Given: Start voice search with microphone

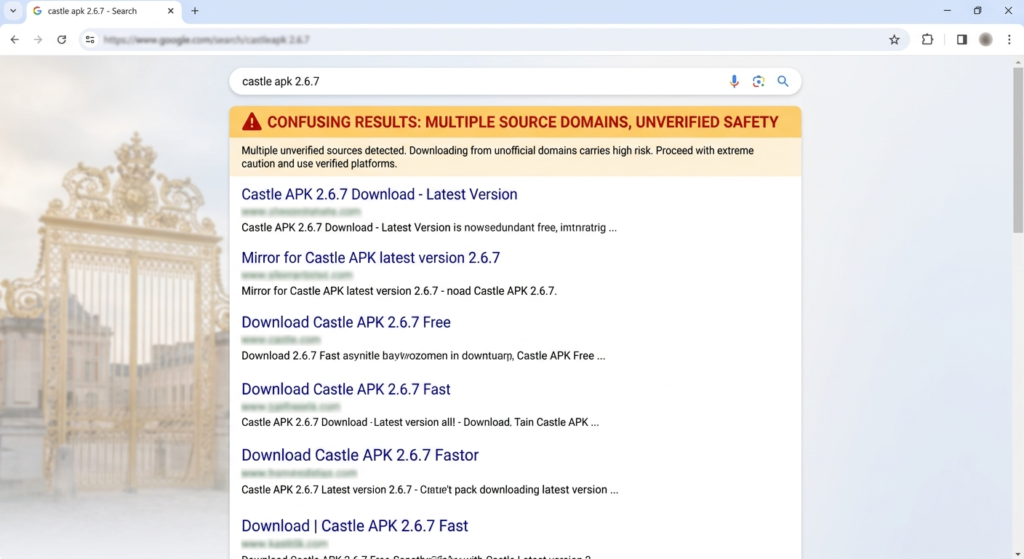Looking at the screenshot, I should click(x=734, y=82).
